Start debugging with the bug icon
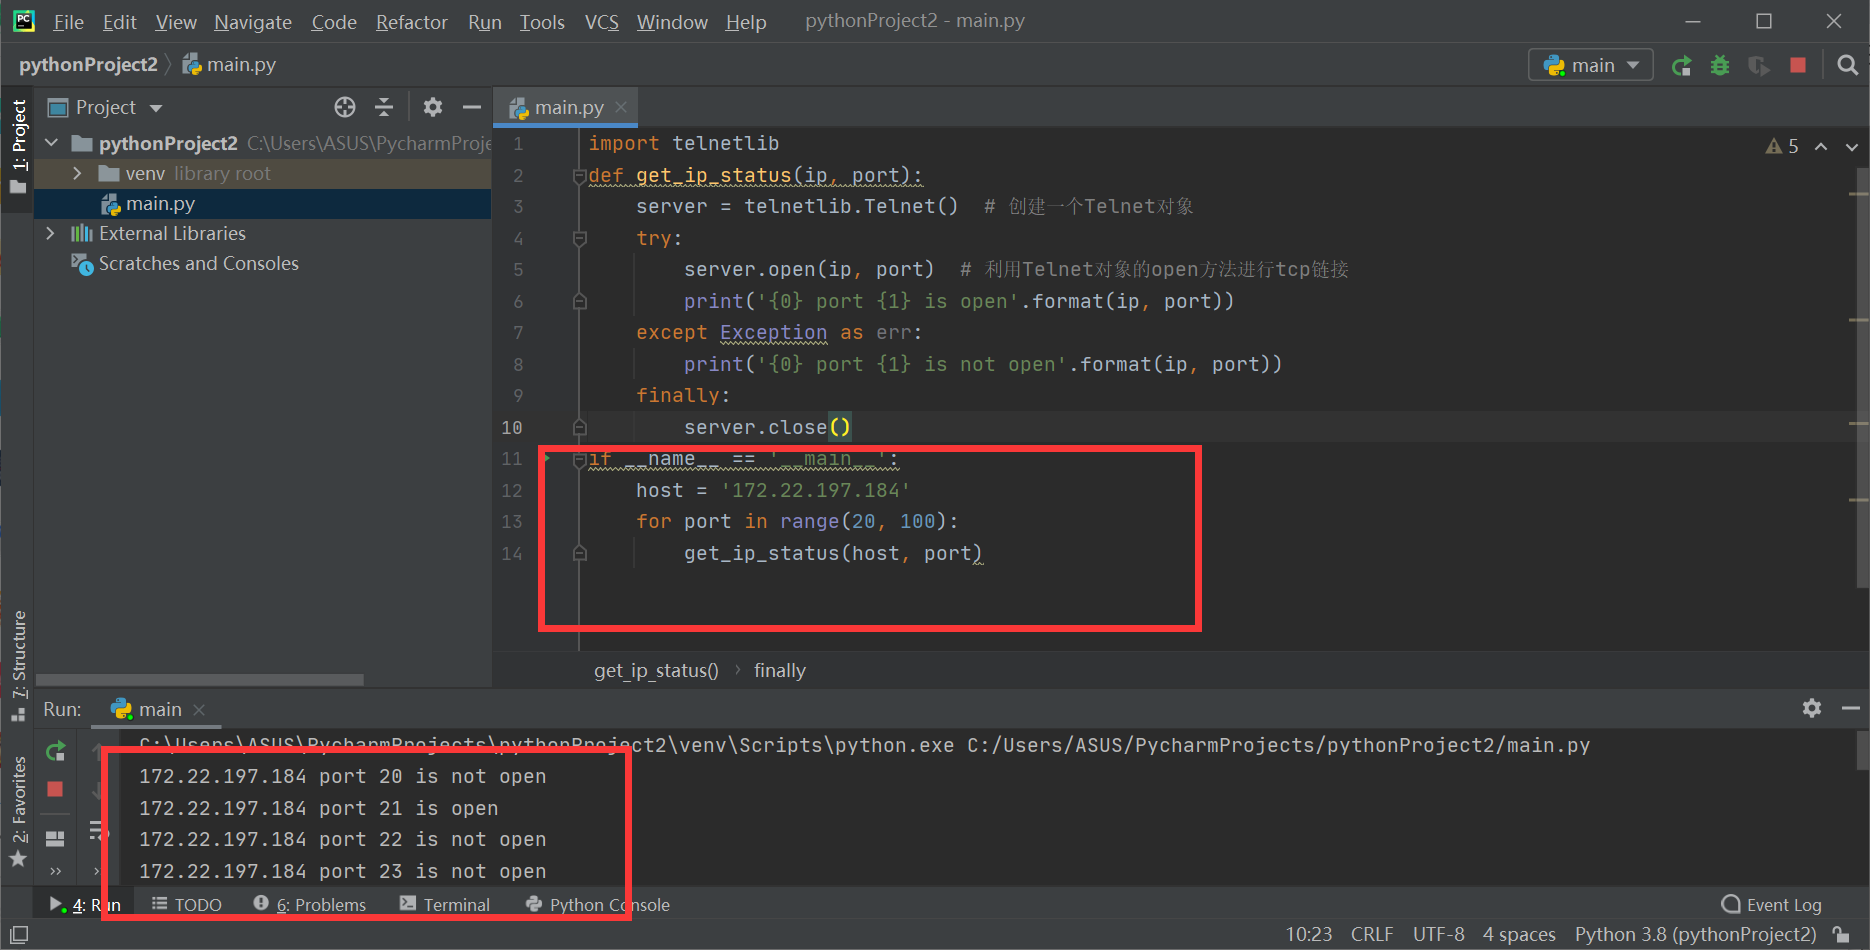 tap(1720, 66)
